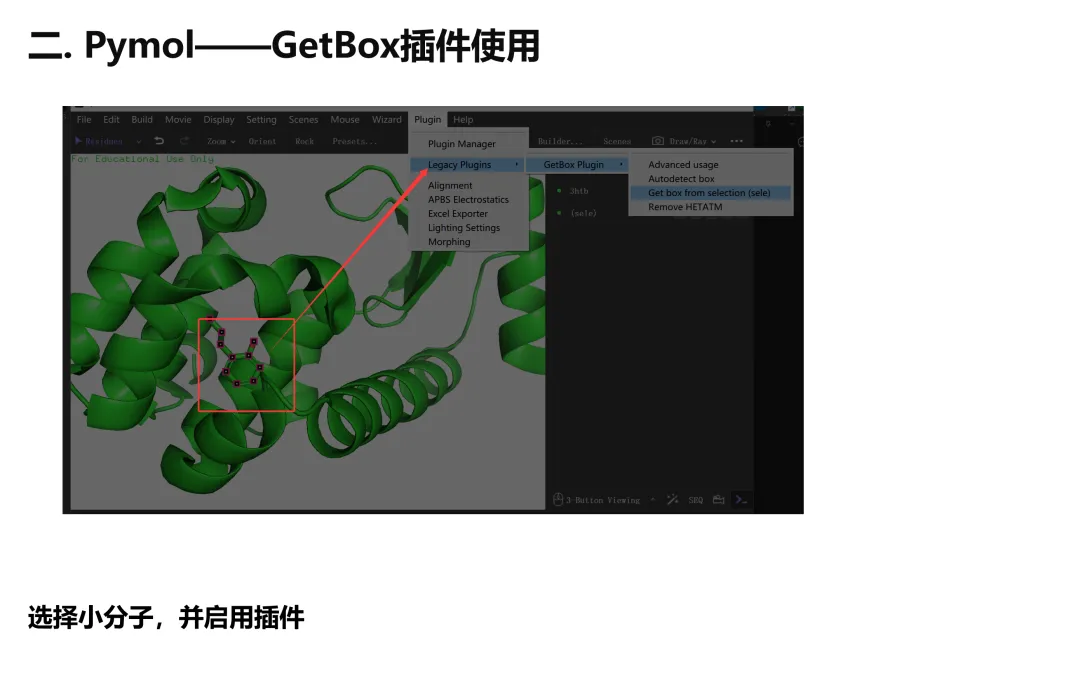Image resolution: width=1080 pixels, height=673 pixels.
Task: Open the Build menu
Action: point(142,120)
